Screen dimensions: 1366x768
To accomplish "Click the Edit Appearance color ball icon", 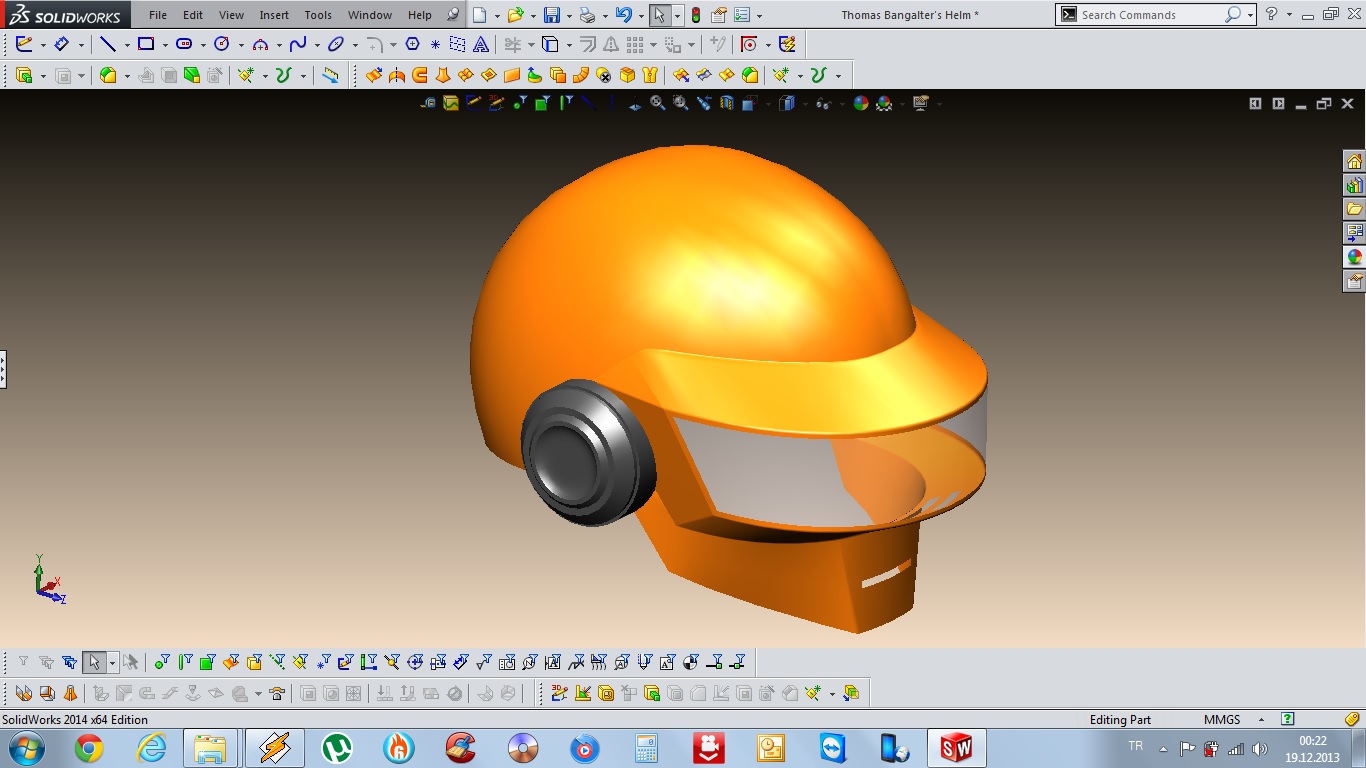I will (860, 103).
